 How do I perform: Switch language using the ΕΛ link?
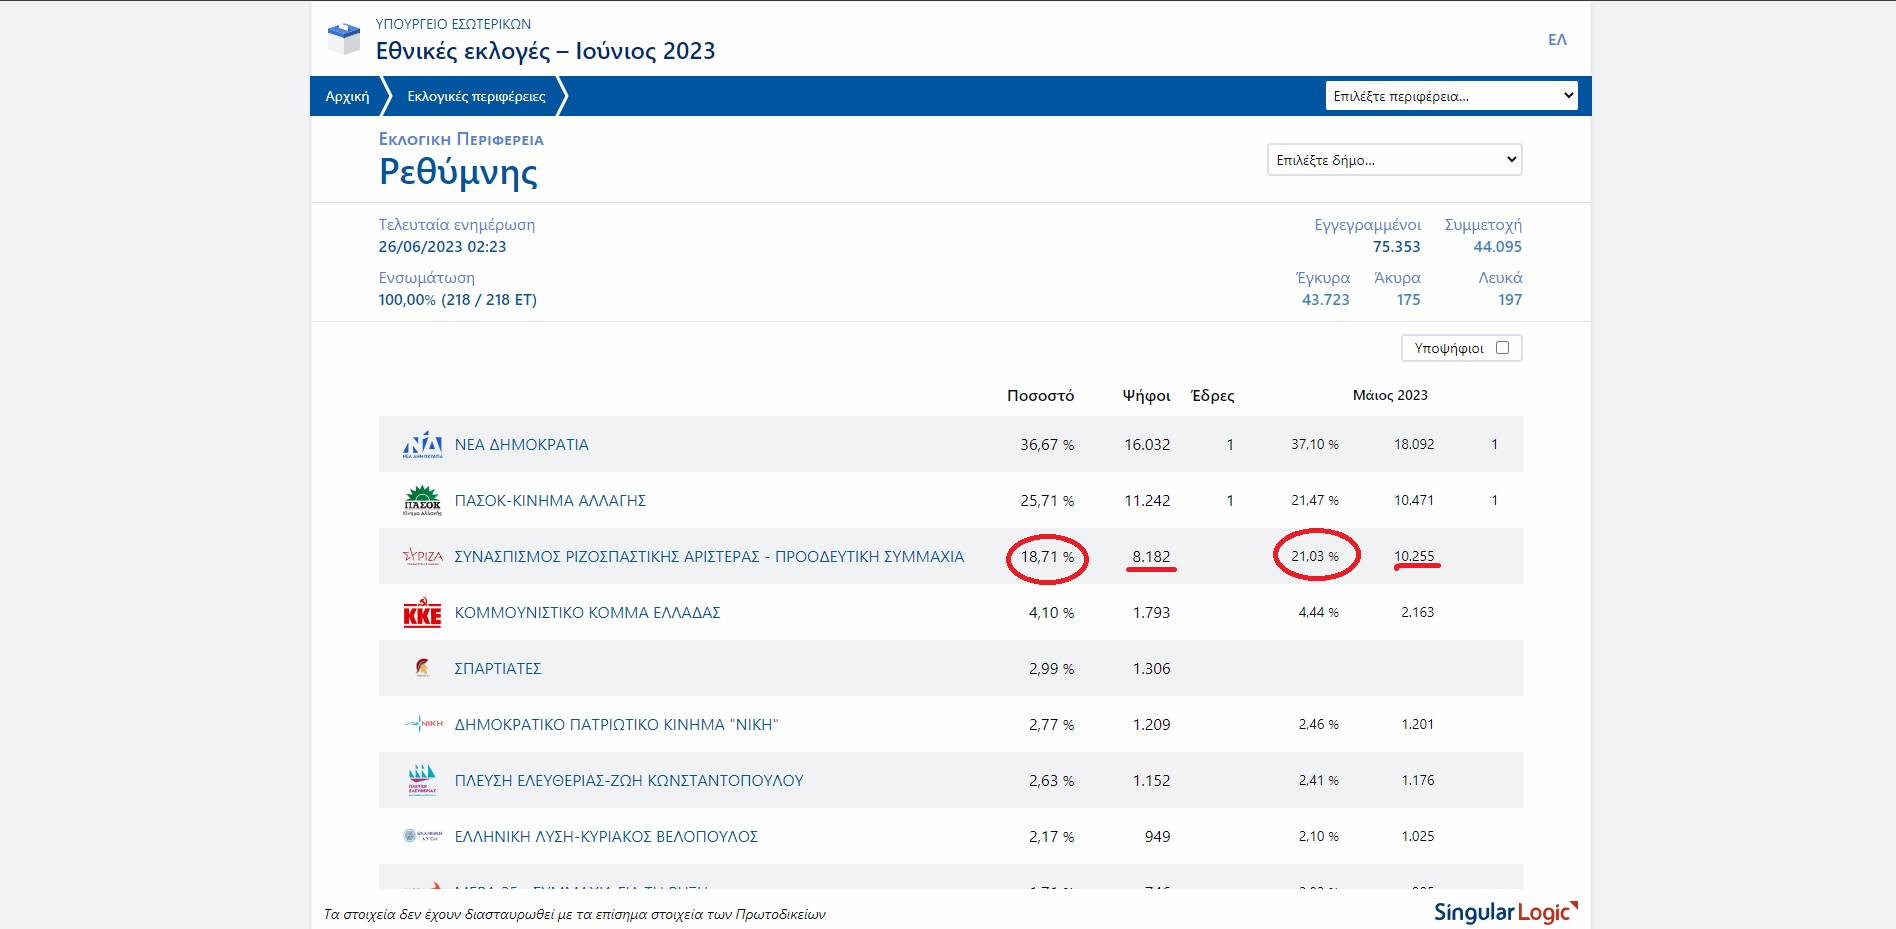click(x=1557, y=40)
